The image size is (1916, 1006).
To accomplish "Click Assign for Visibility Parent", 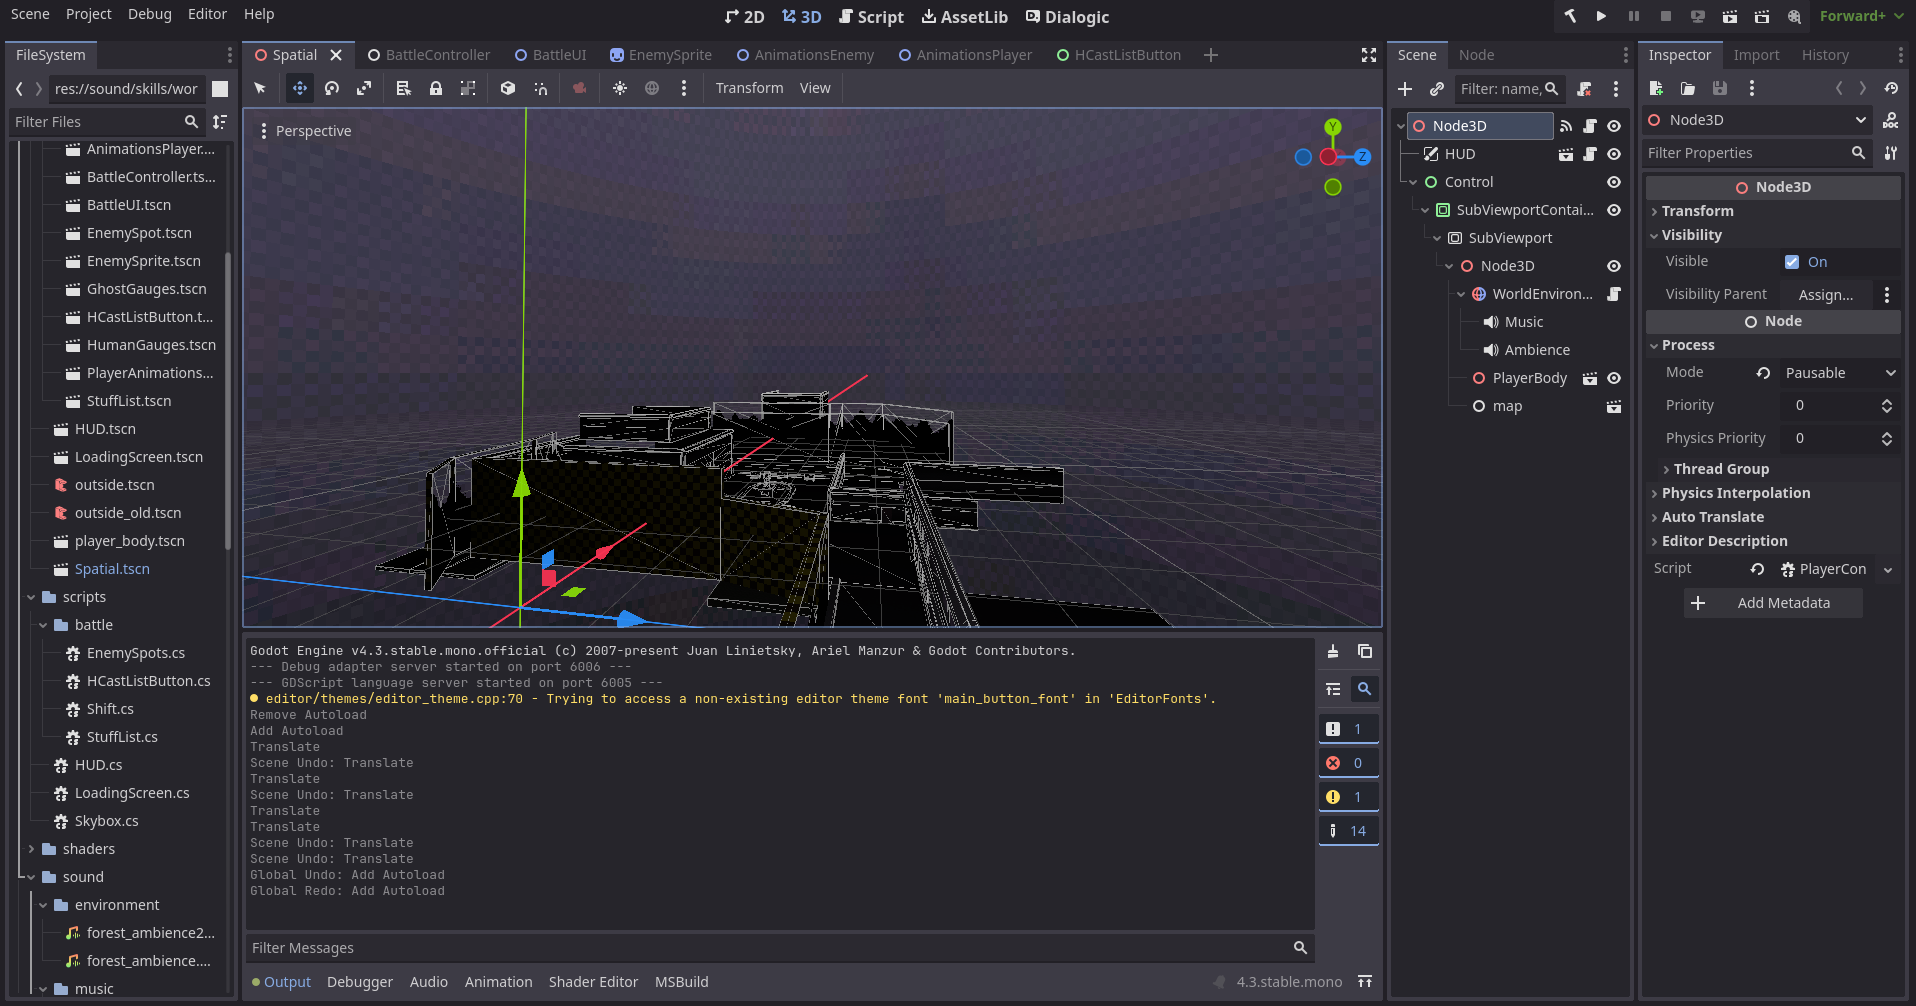I will coord(1826,295).
